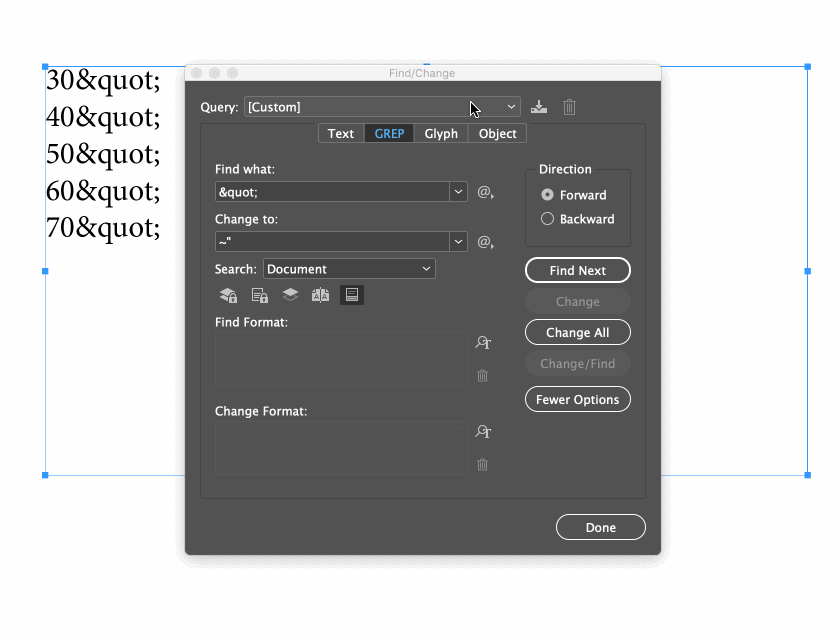Save the current search query
Viewport: 838px width, 640px height.
[538, 107]
